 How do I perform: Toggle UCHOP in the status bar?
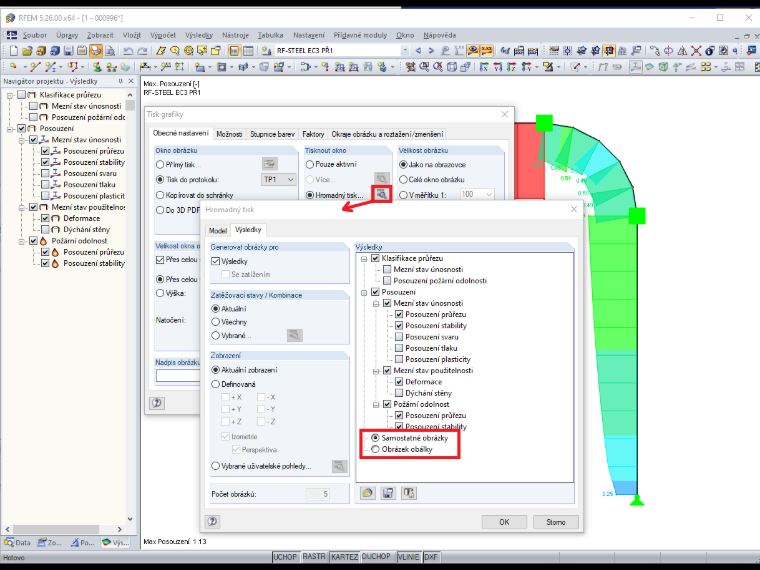285,557
